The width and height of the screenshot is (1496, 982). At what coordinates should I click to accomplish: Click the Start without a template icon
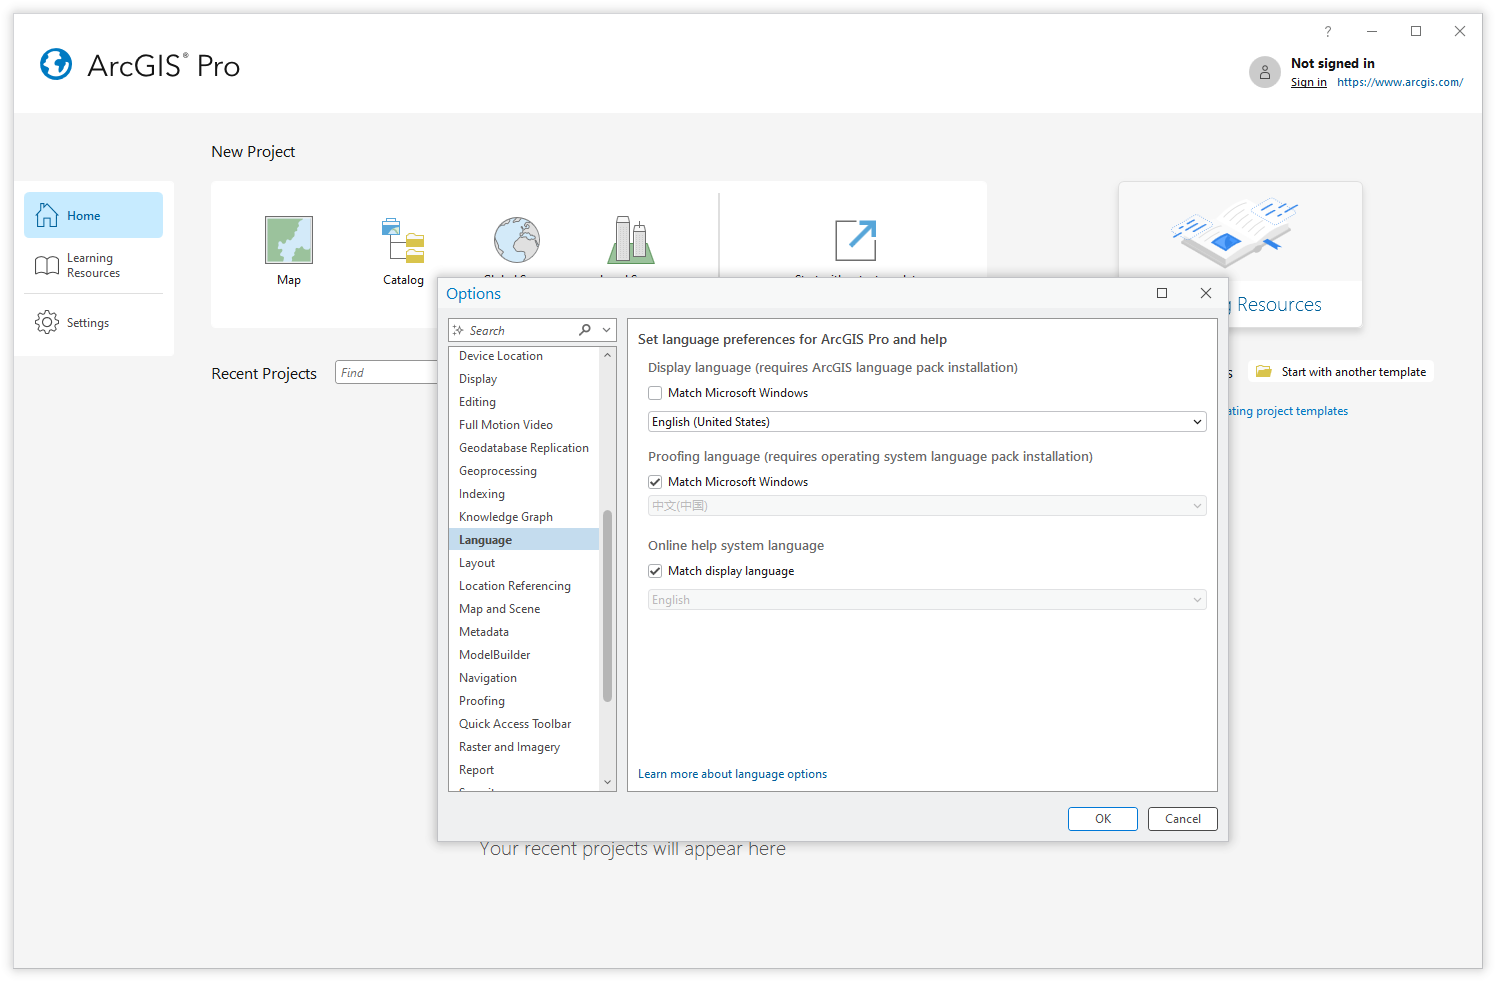[x=856, y=240]
